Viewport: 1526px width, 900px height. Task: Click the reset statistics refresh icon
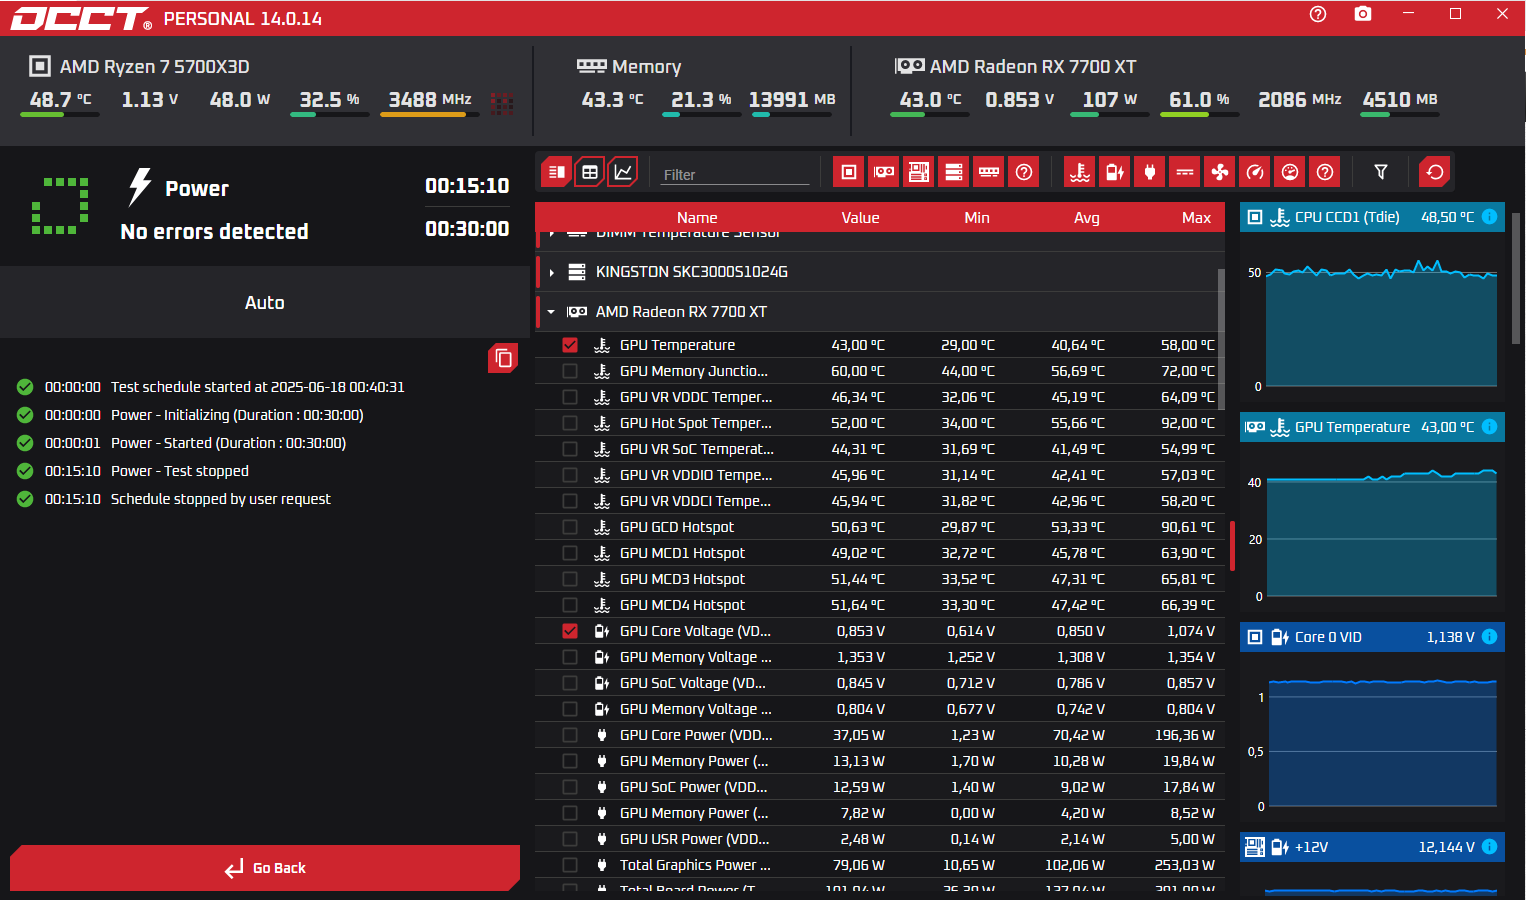click(1435, 172)
